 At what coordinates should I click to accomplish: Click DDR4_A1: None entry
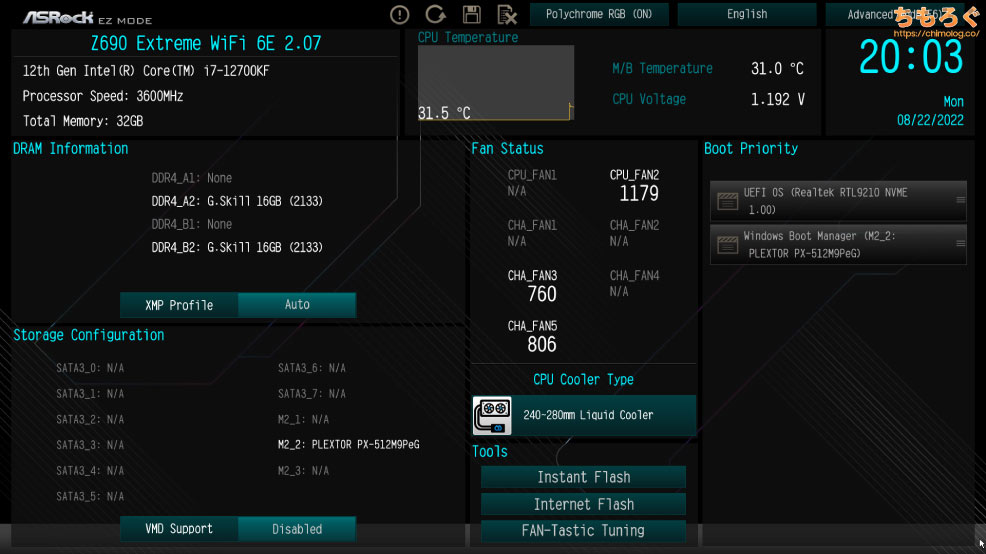point(192,179)
